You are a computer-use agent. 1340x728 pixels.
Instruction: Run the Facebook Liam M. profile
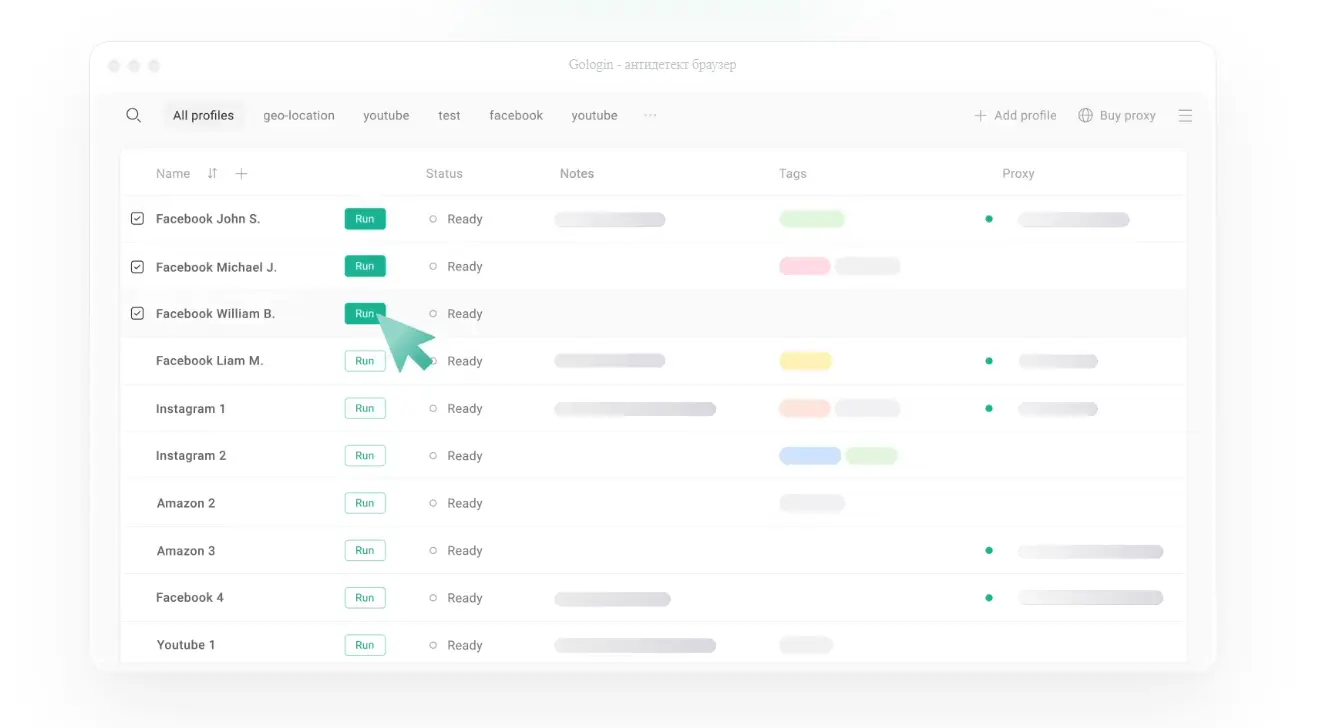[365, 361]
